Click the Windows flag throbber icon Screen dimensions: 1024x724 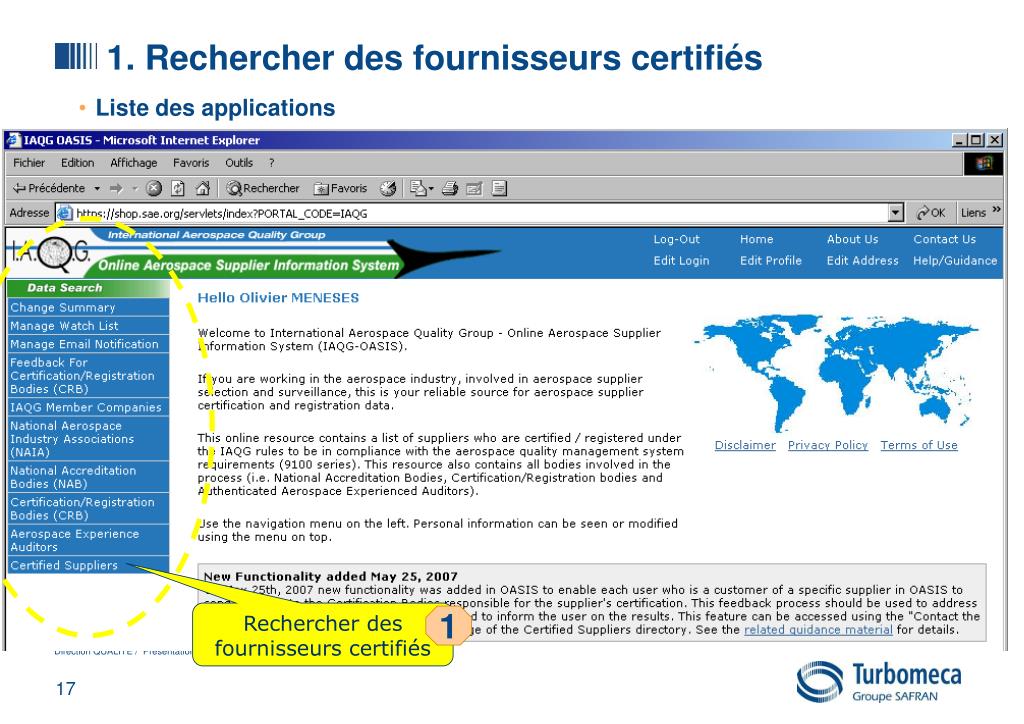(983, 163)
